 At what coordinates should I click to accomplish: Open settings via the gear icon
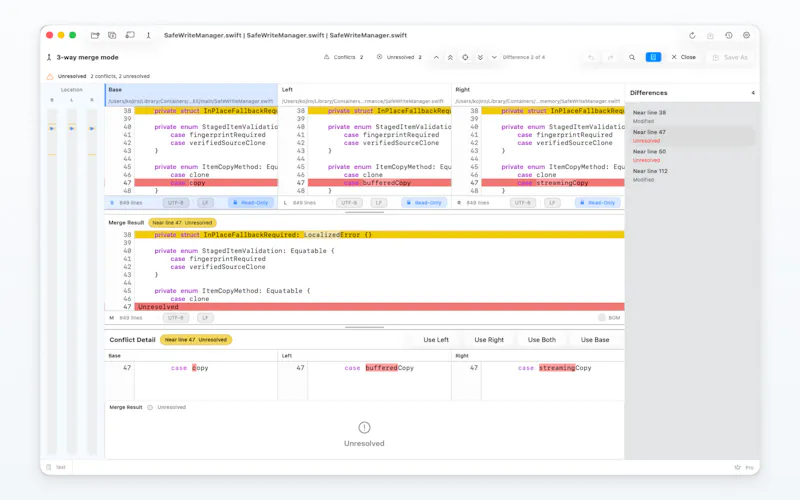746,35
